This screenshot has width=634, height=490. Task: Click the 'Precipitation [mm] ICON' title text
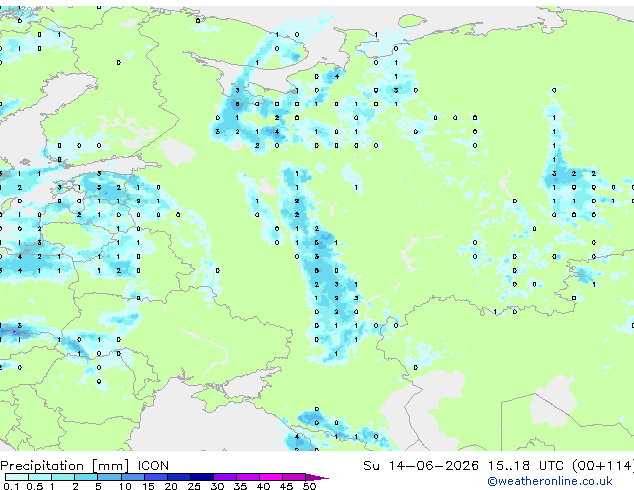pos(85,466)
